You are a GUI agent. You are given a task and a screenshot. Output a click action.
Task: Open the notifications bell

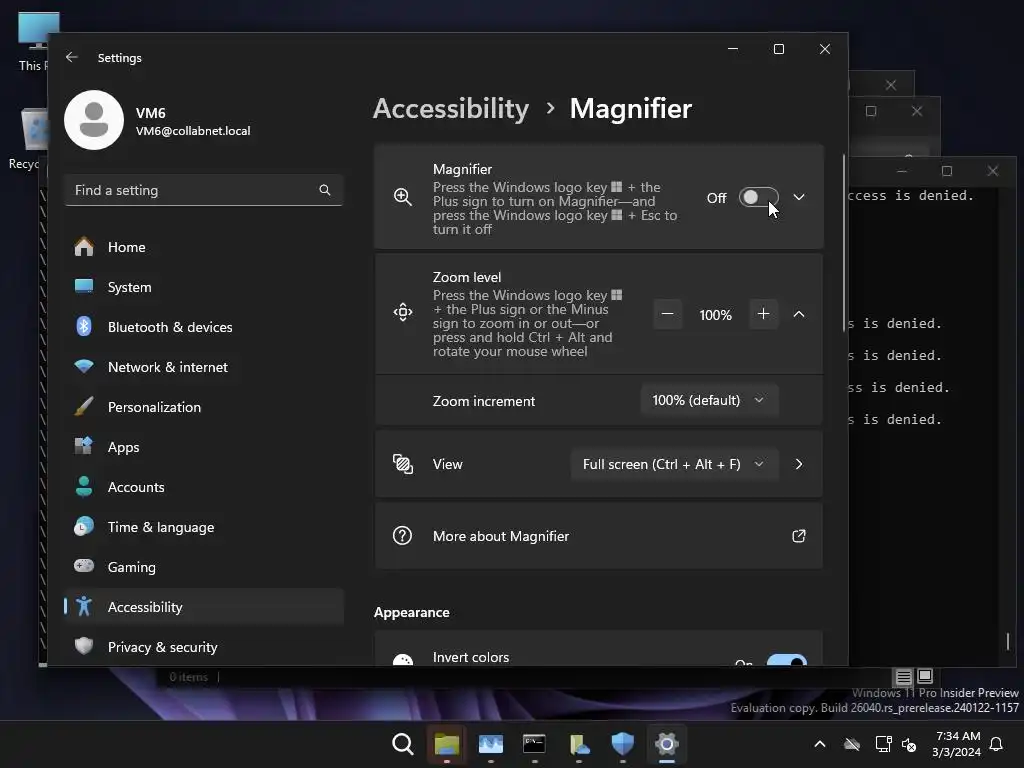click(x=996, y=744)
